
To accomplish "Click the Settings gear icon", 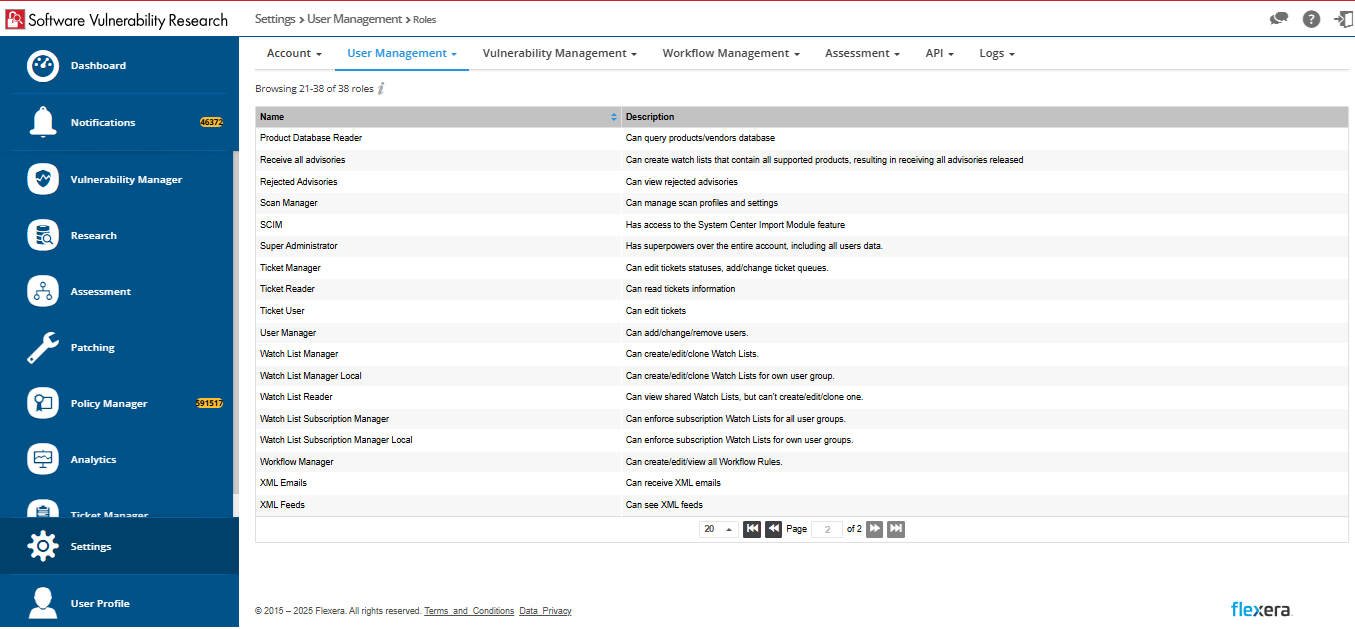I will click(x=43, y=546).
